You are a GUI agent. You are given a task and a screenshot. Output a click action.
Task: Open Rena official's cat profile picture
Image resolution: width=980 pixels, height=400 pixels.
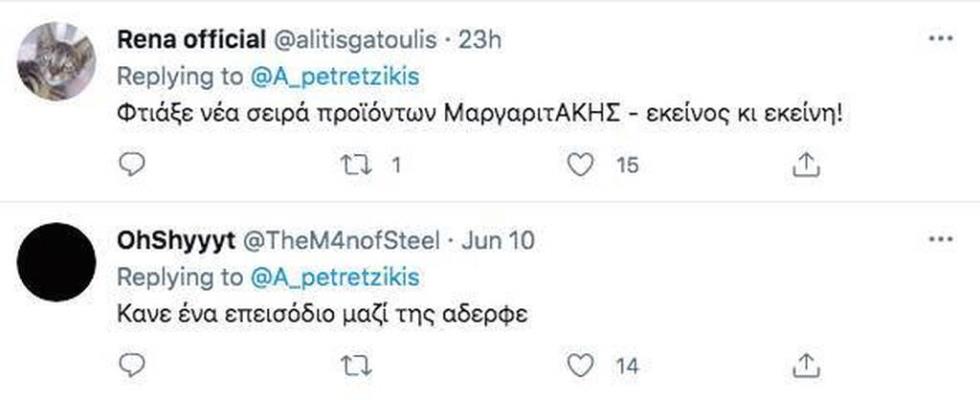pyautogui.click(x=56, y=61)
